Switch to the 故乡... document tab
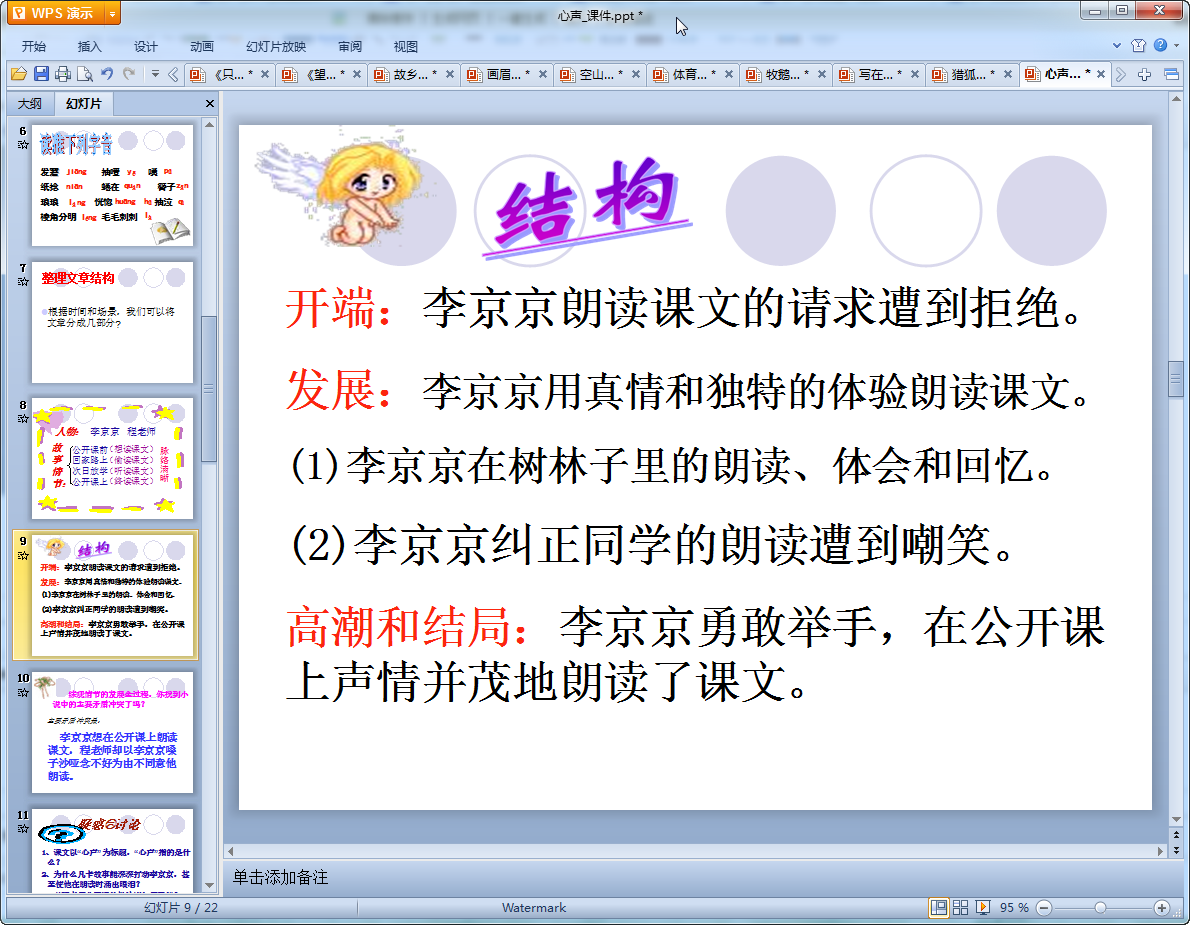Viewport: 1190px width, 925px height. (415, 74)
